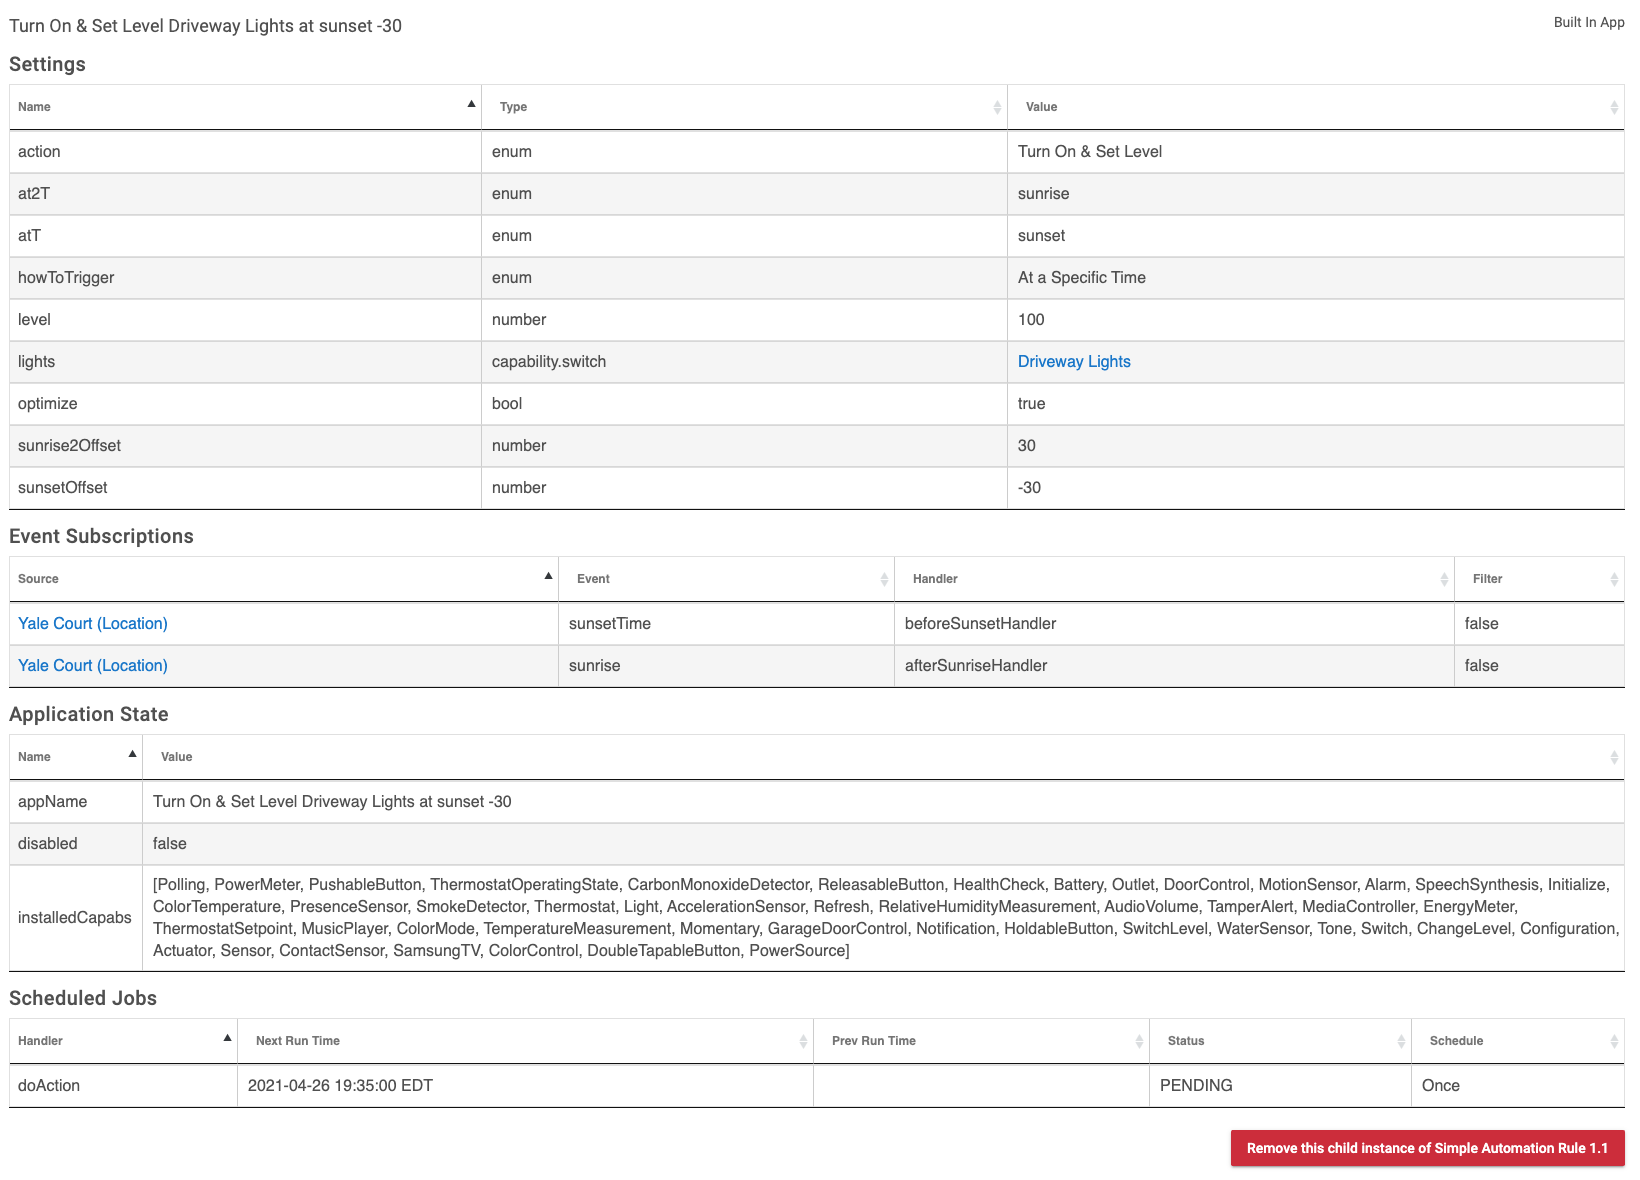Open Yale Court location in sunrise row
The height and width of the screenshot is (1180, 1640).
tap(93, 666)
